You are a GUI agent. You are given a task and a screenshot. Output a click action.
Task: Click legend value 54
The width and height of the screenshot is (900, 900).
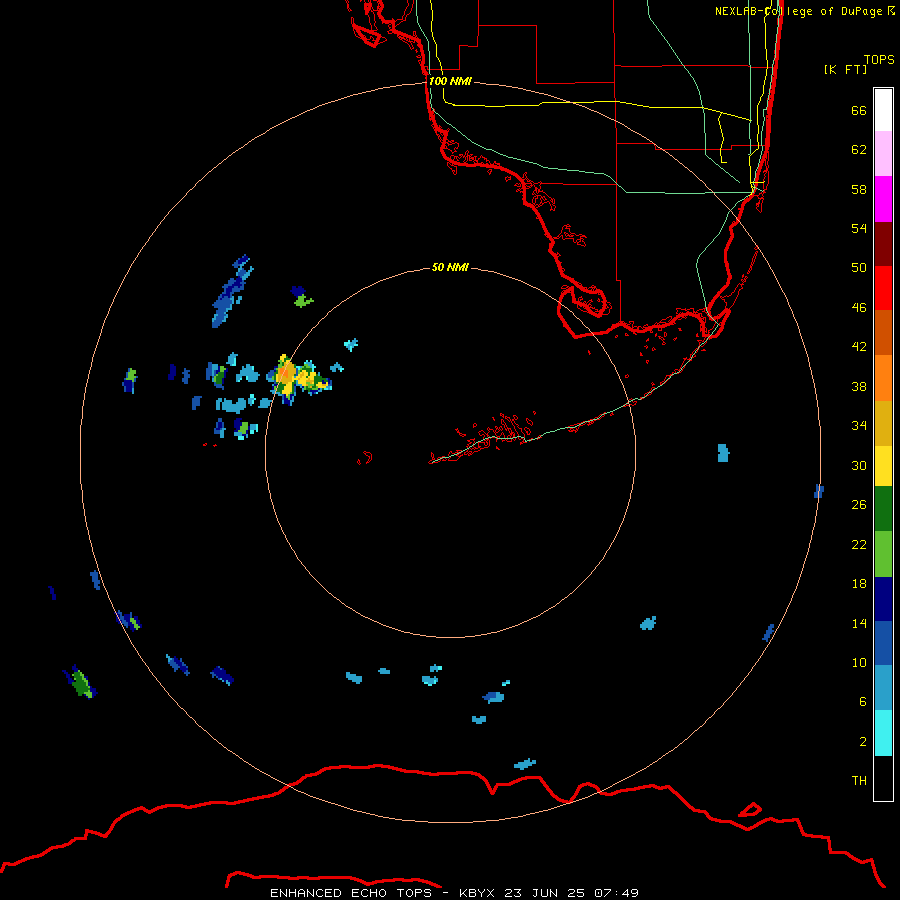pos(859,228)
